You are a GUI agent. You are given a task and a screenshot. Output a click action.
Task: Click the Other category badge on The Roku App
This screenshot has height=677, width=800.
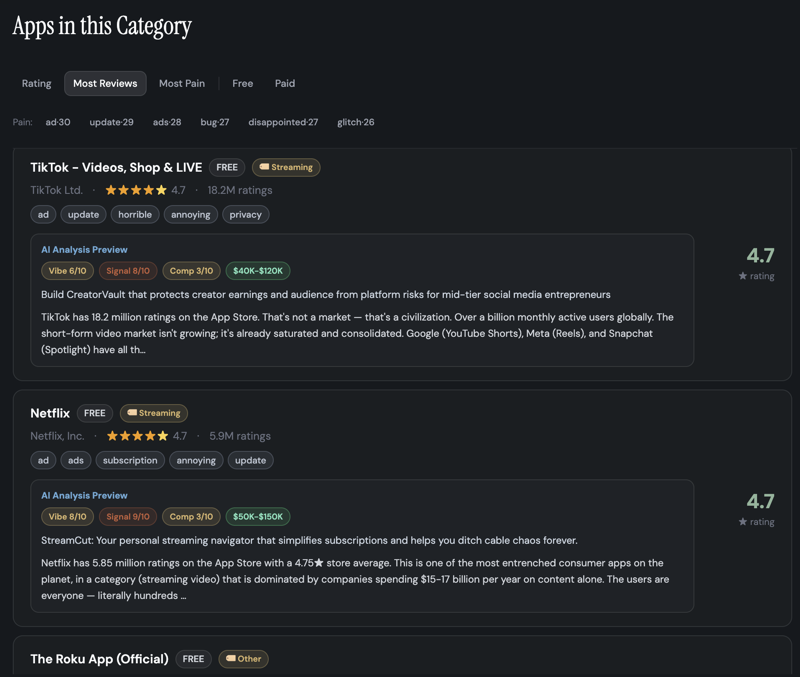point(243,659)
